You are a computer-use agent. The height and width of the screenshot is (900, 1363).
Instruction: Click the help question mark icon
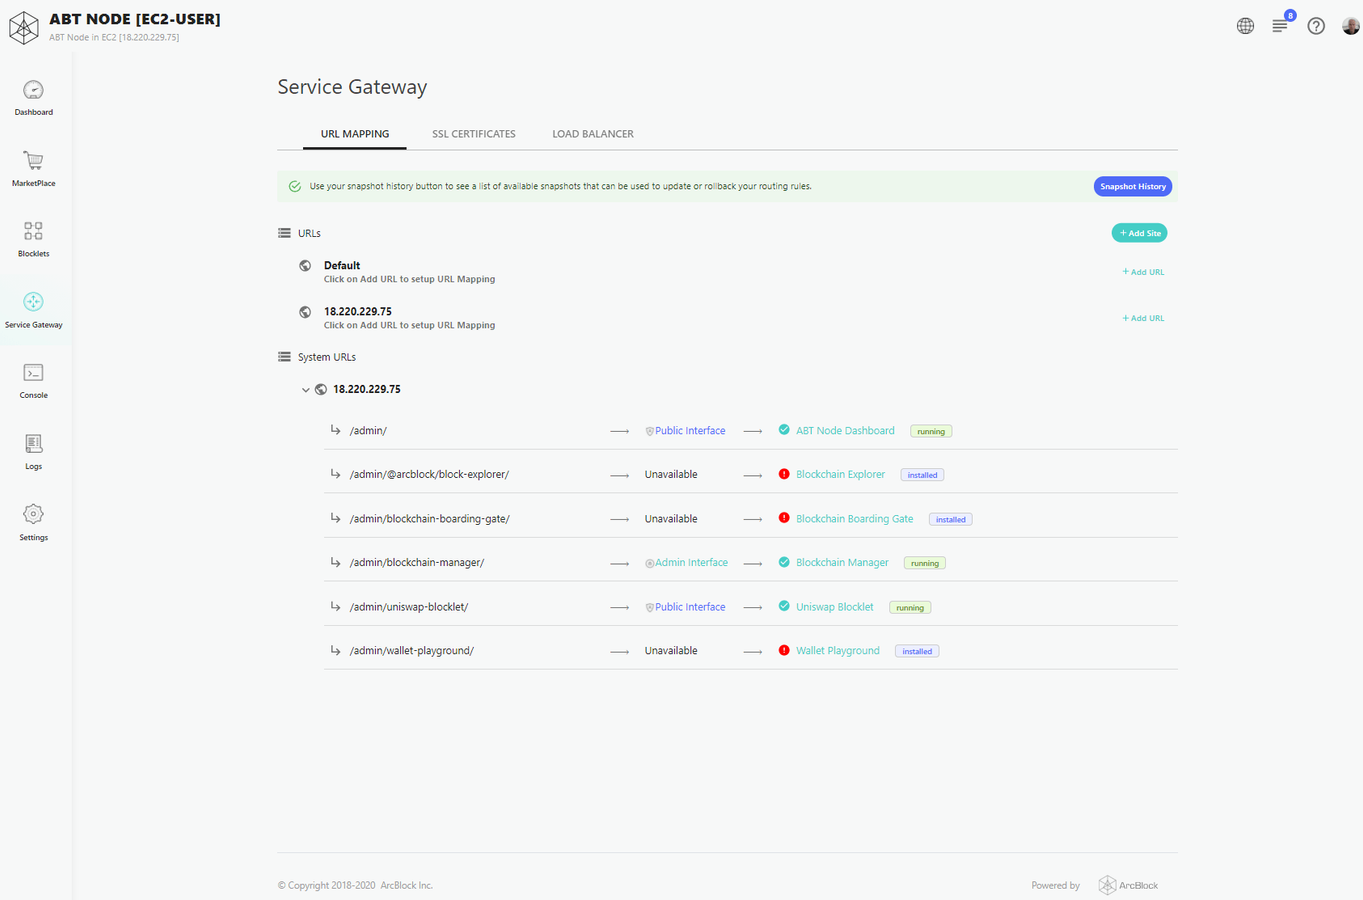pyautogui.click(x=1316, y=26)
